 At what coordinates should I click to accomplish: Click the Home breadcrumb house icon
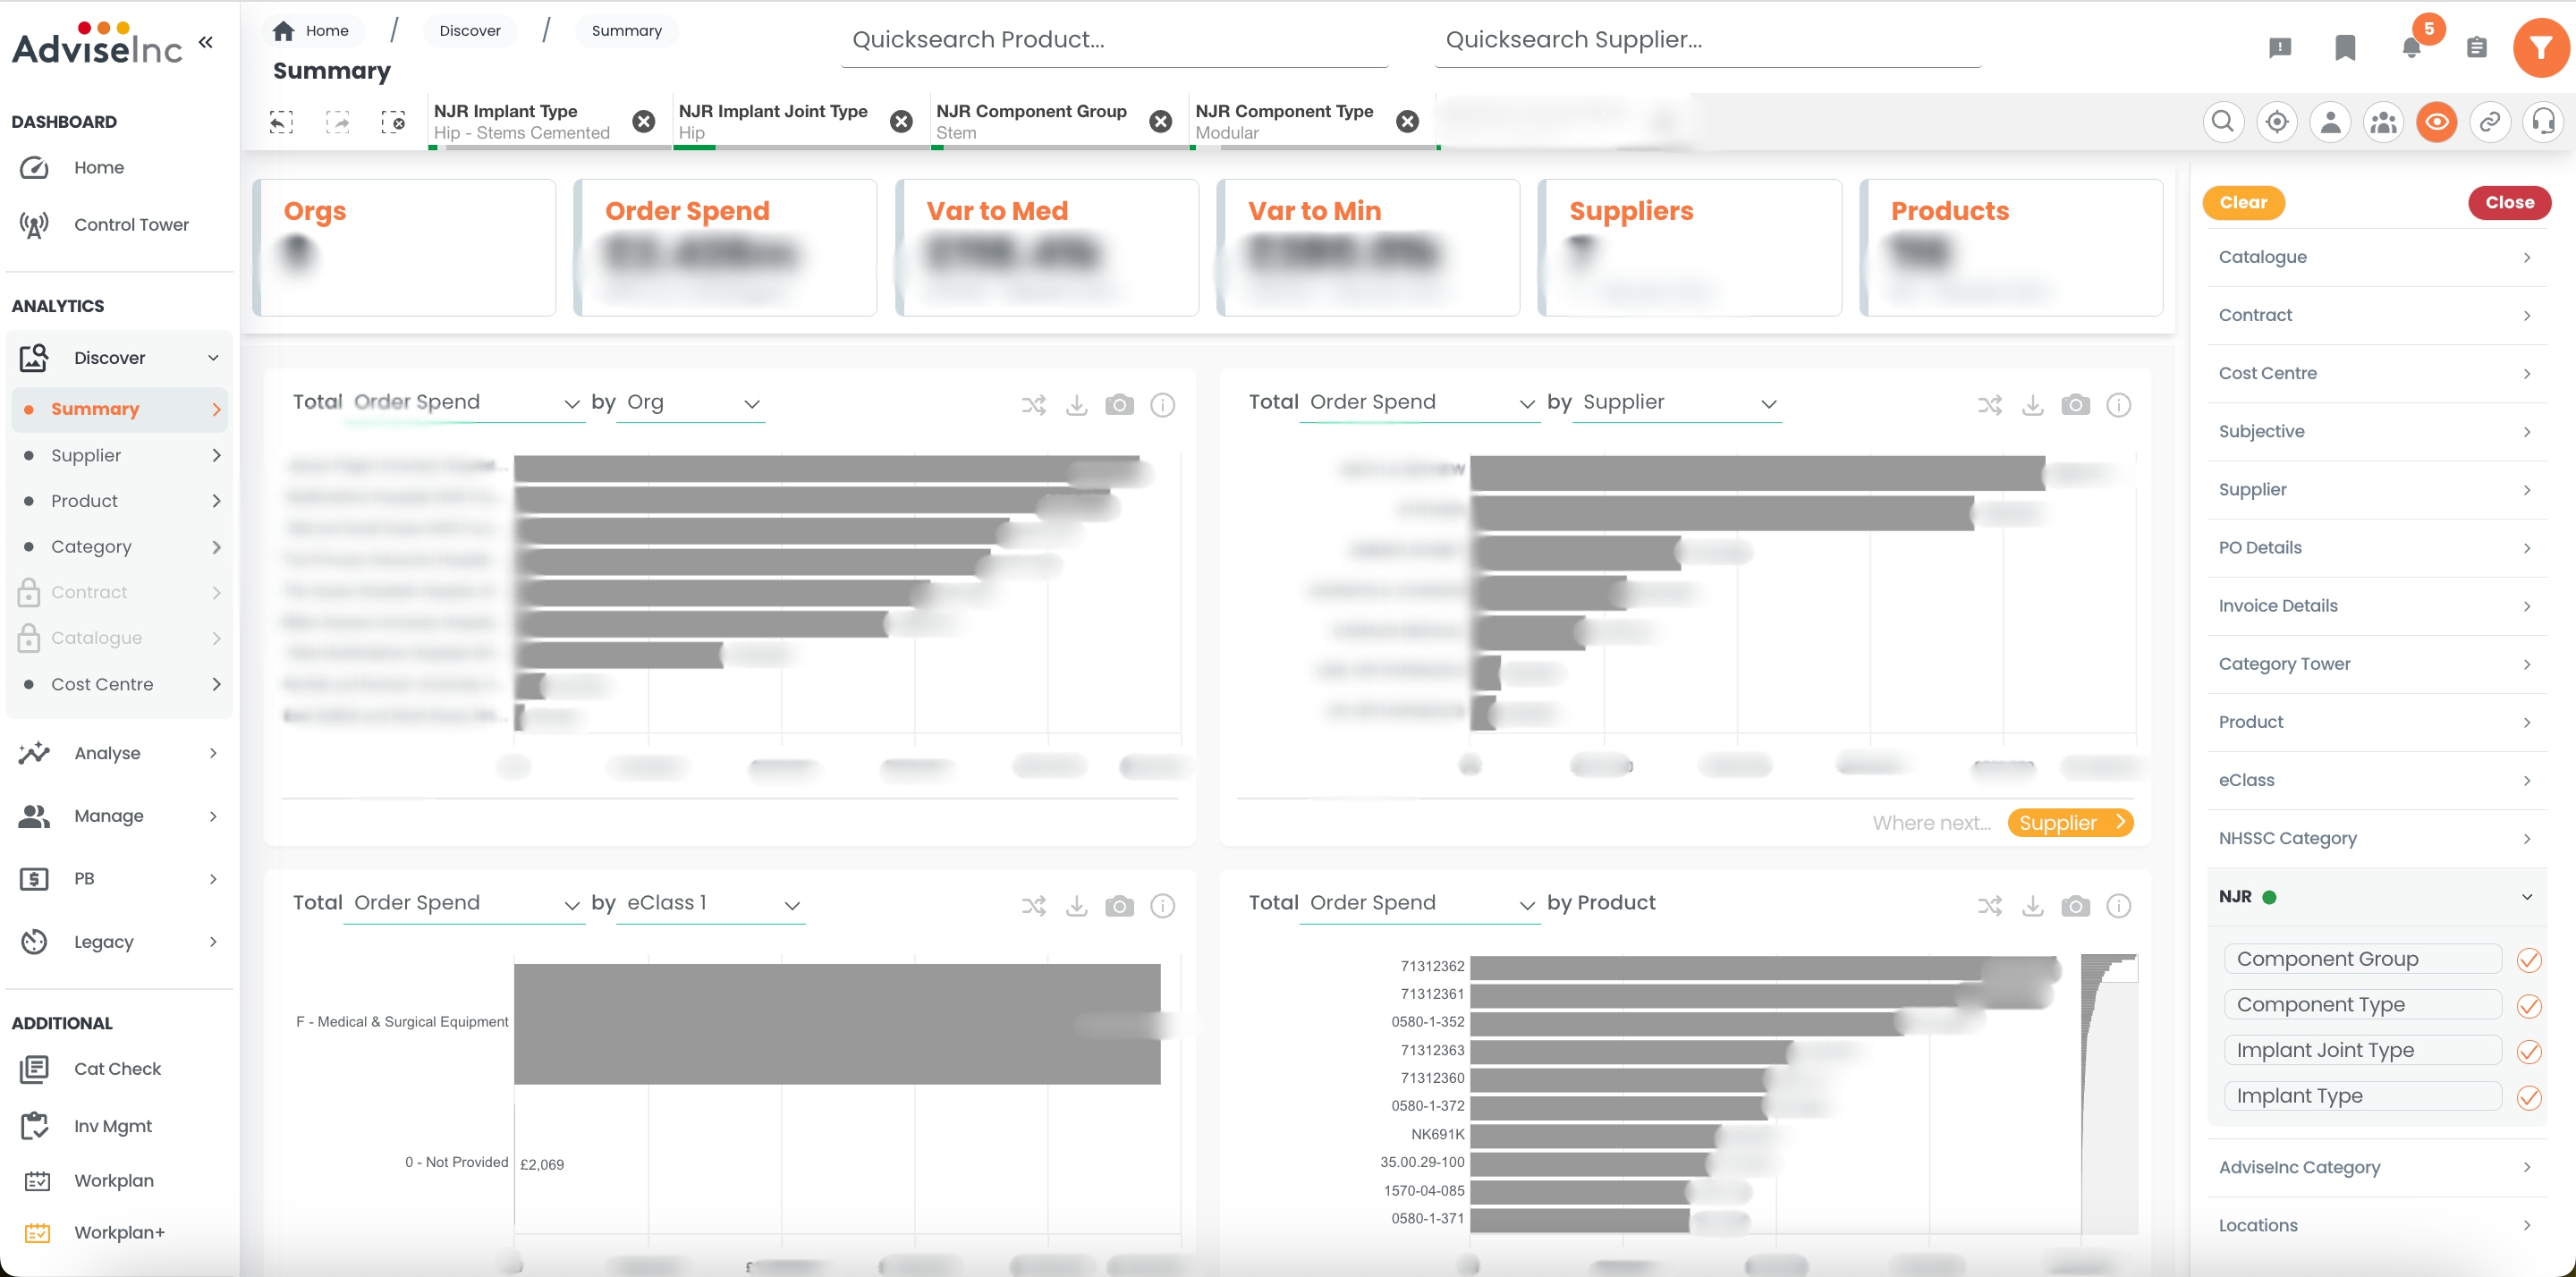(x=284, y=31)
